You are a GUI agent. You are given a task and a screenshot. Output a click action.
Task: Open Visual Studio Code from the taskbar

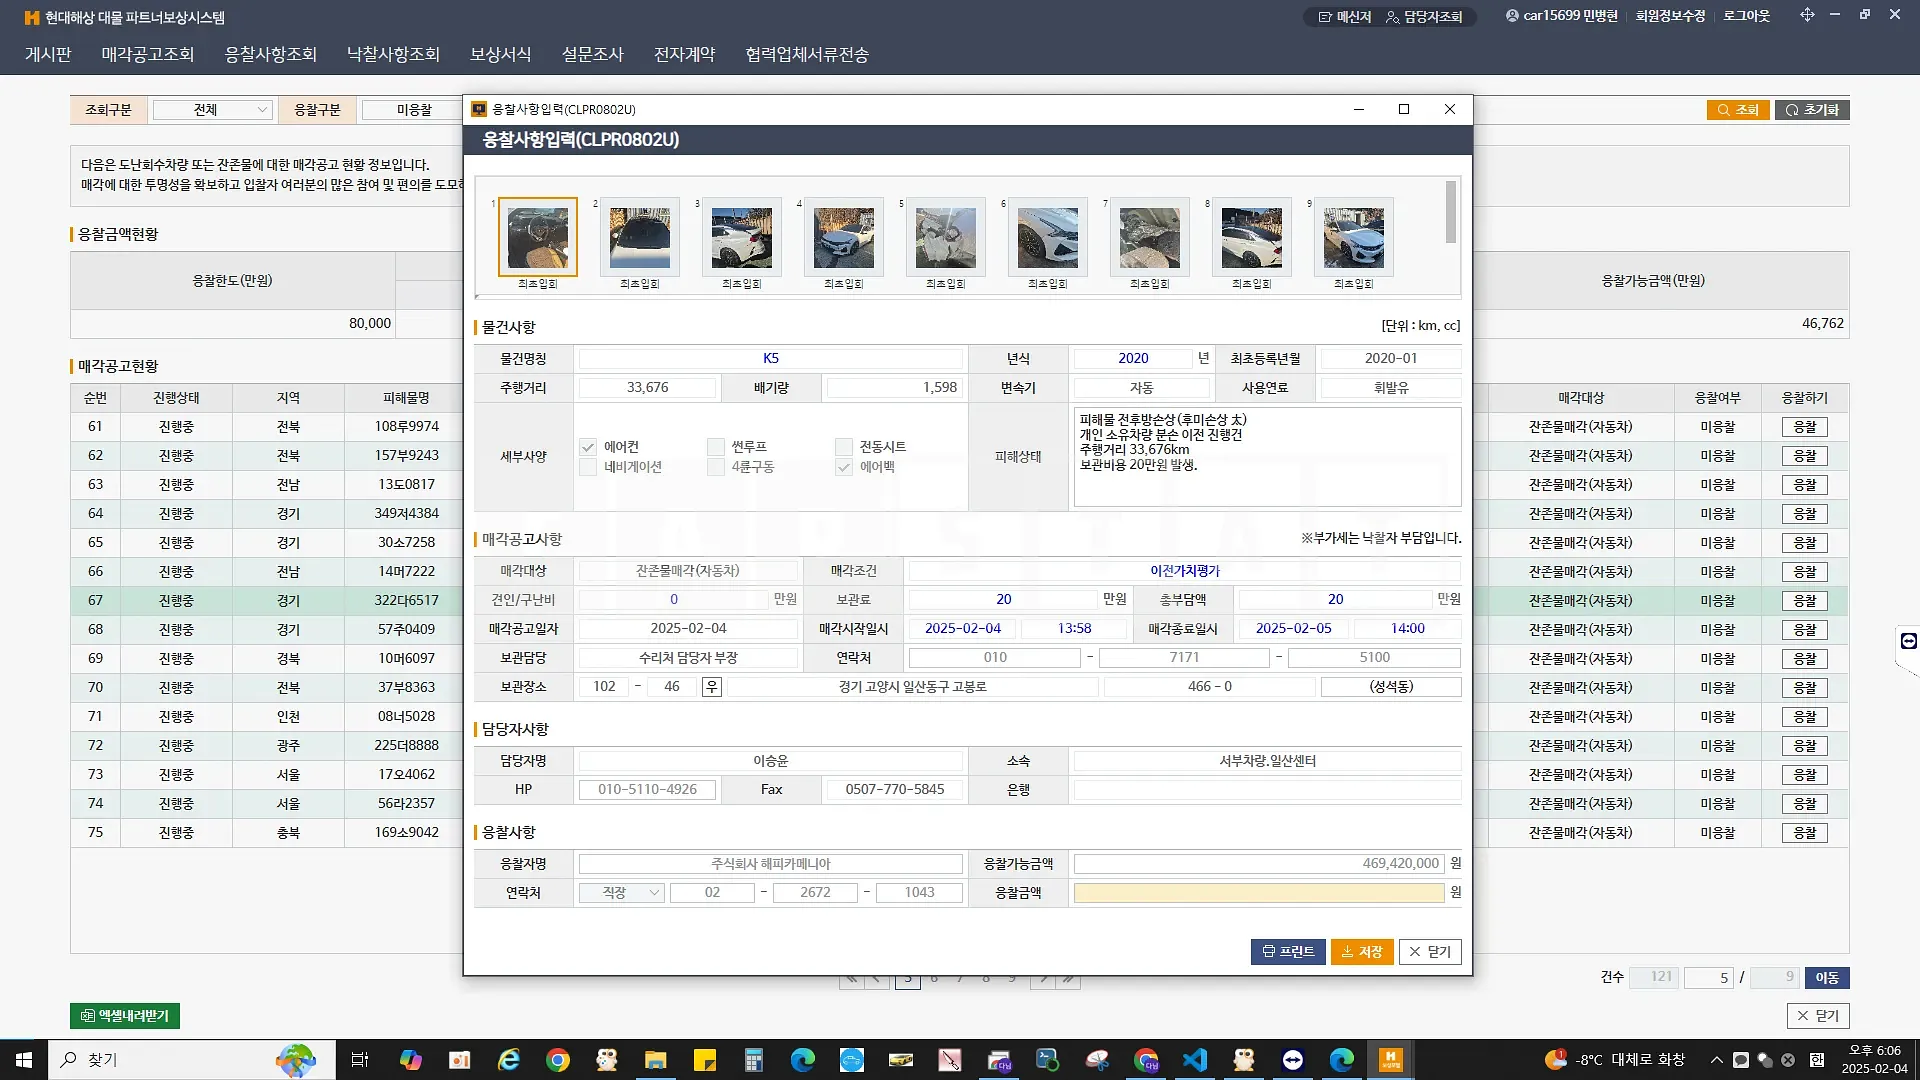pyautogui.click(x=1195, y=1060)
